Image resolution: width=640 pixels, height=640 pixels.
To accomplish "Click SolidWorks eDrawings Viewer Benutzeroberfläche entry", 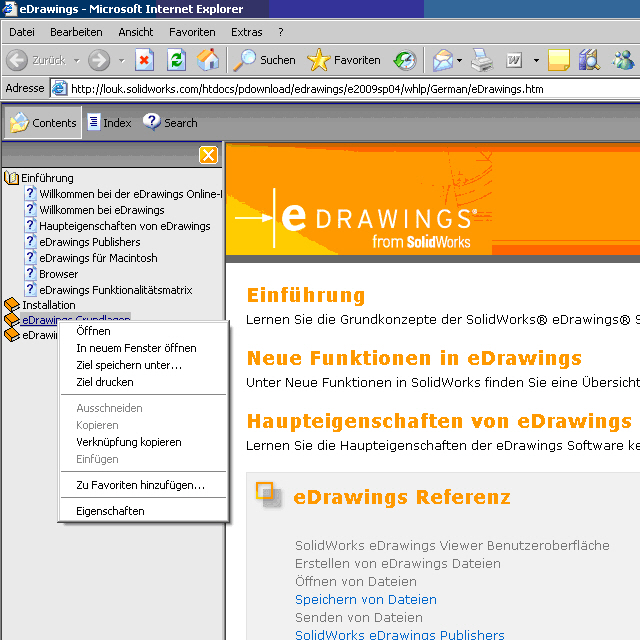I will [452, 546].
